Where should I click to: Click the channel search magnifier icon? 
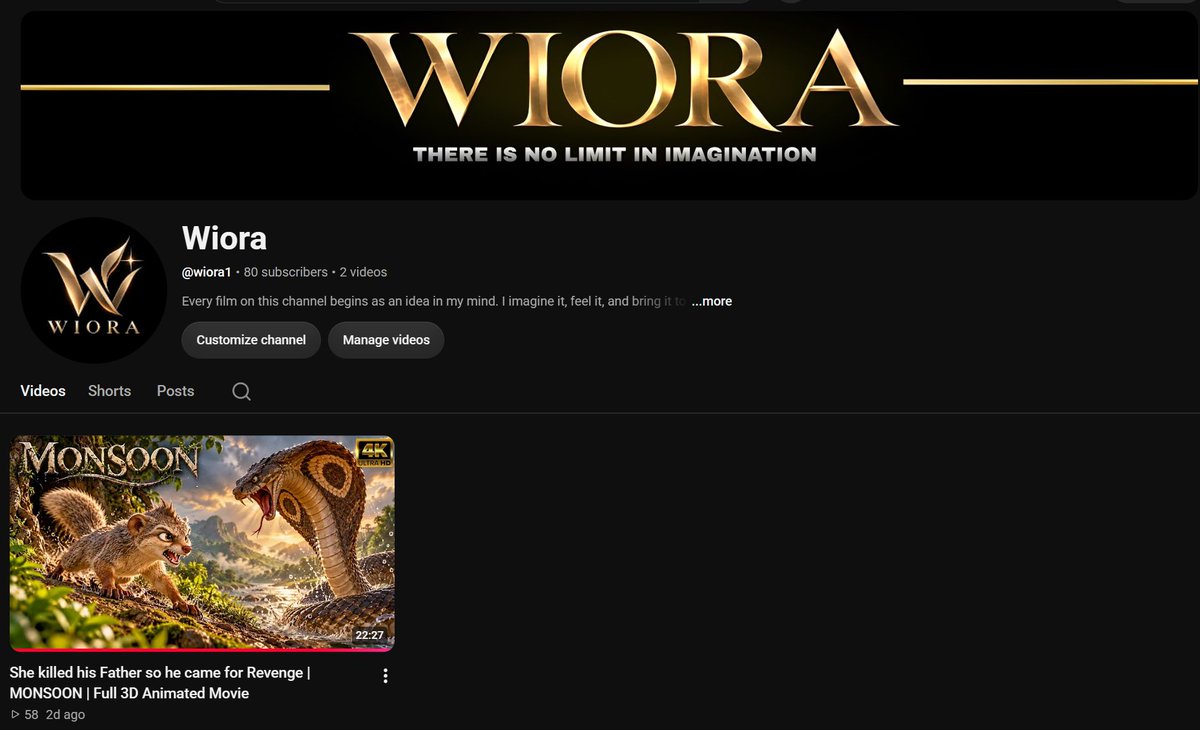241,391
